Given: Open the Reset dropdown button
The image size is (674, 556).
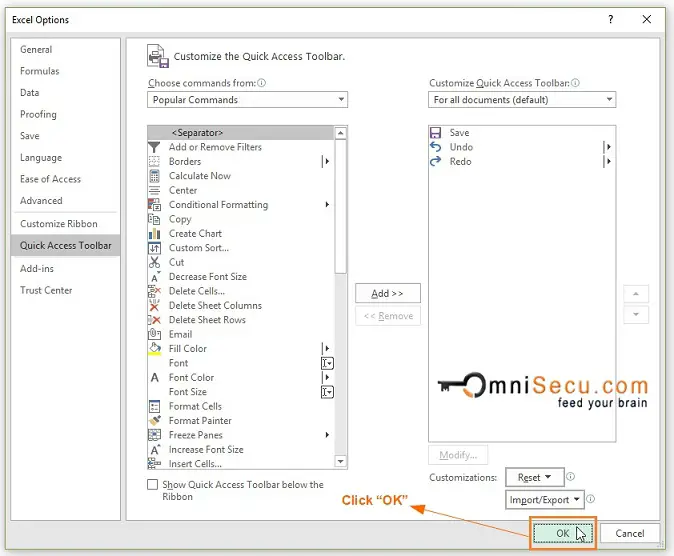Looking at the screenshot, I should (x=534, y=477).
